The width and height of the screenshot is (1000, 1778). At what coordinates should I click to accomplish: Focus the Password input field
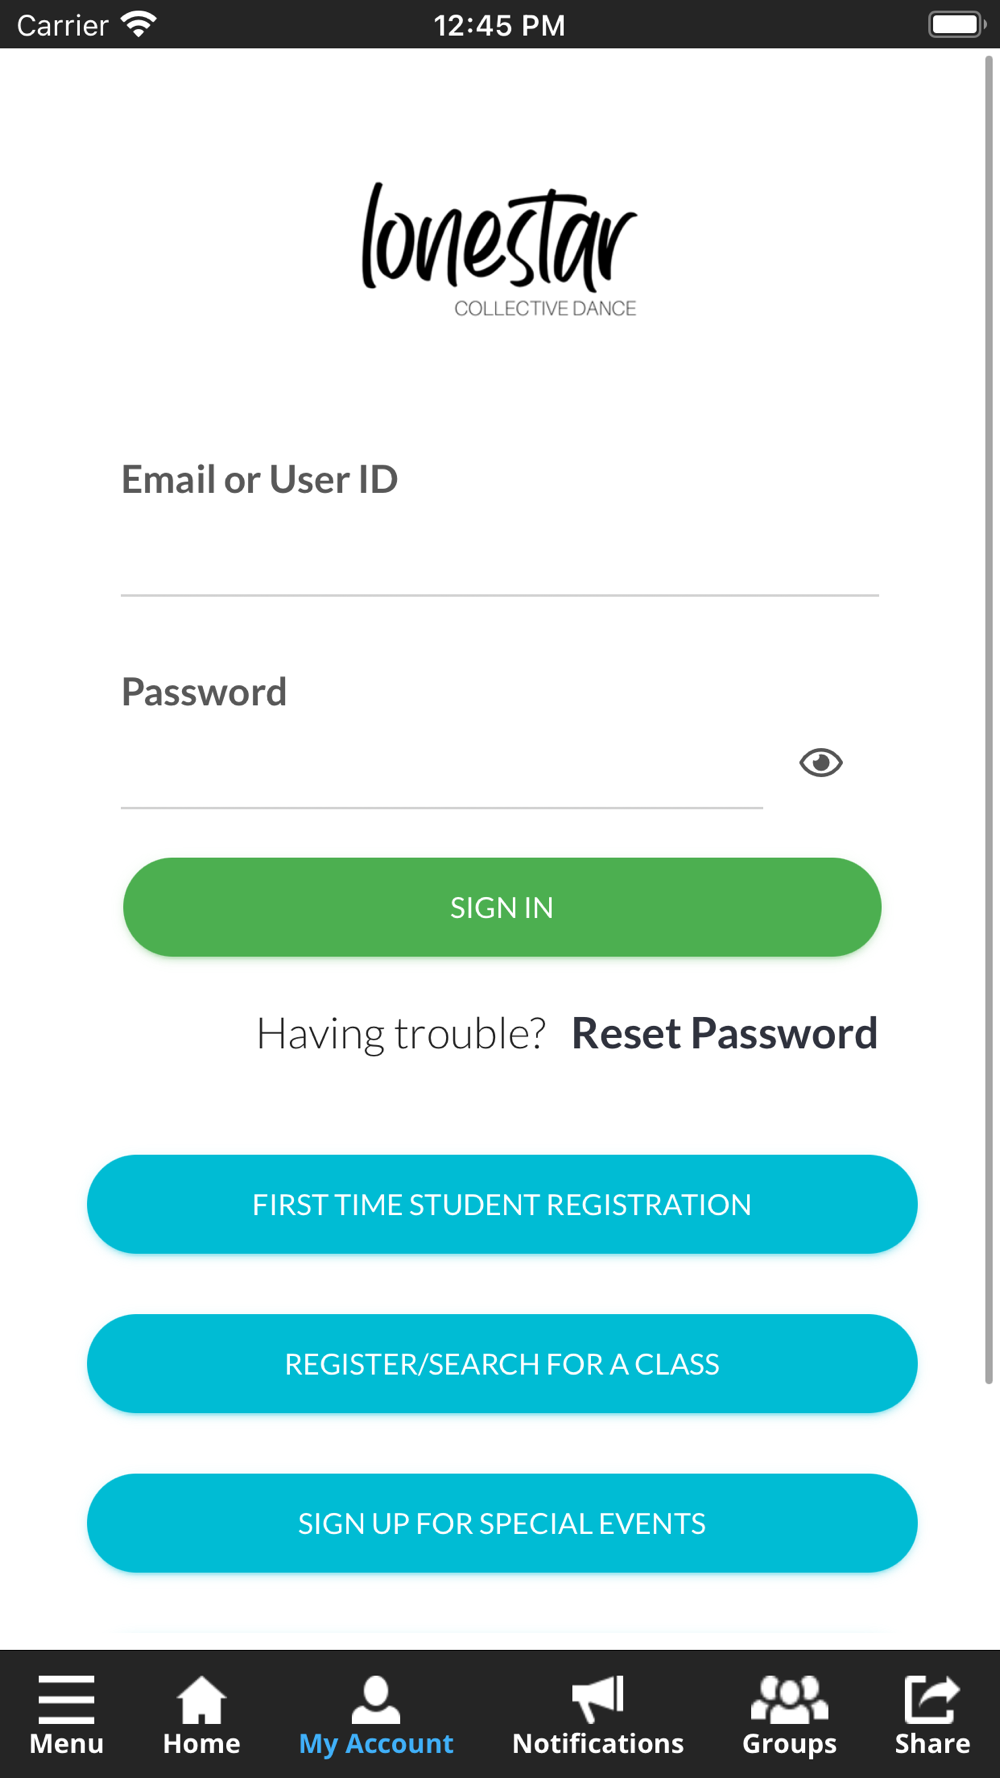click(x=442, y=770)
